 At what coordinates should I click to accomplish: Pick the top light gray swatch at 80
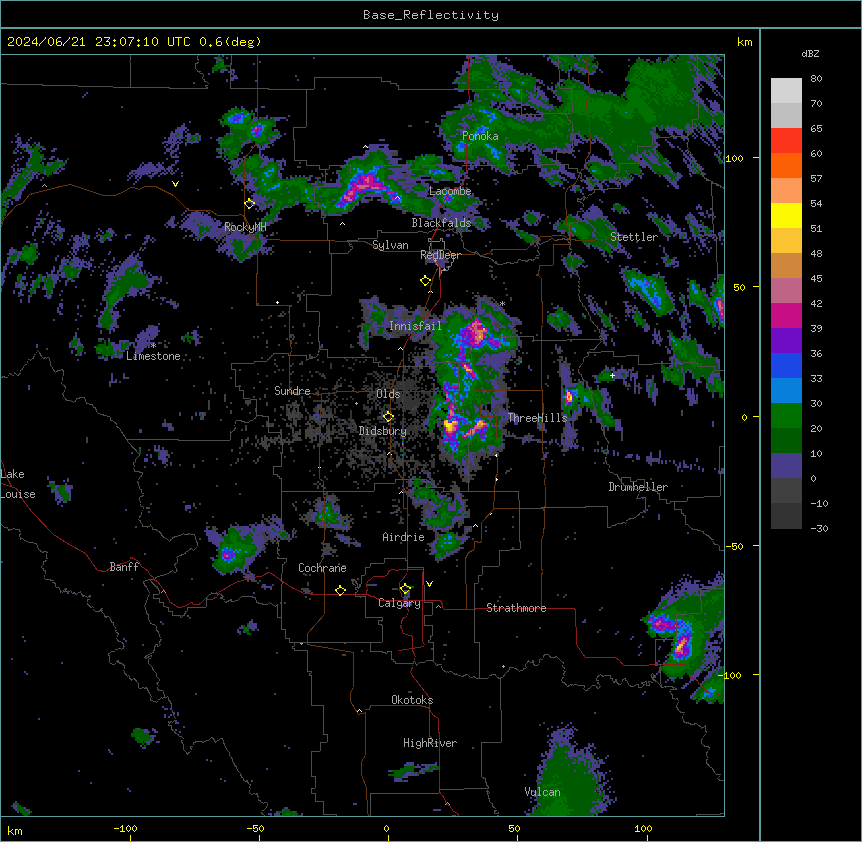(x=786, y=91)
